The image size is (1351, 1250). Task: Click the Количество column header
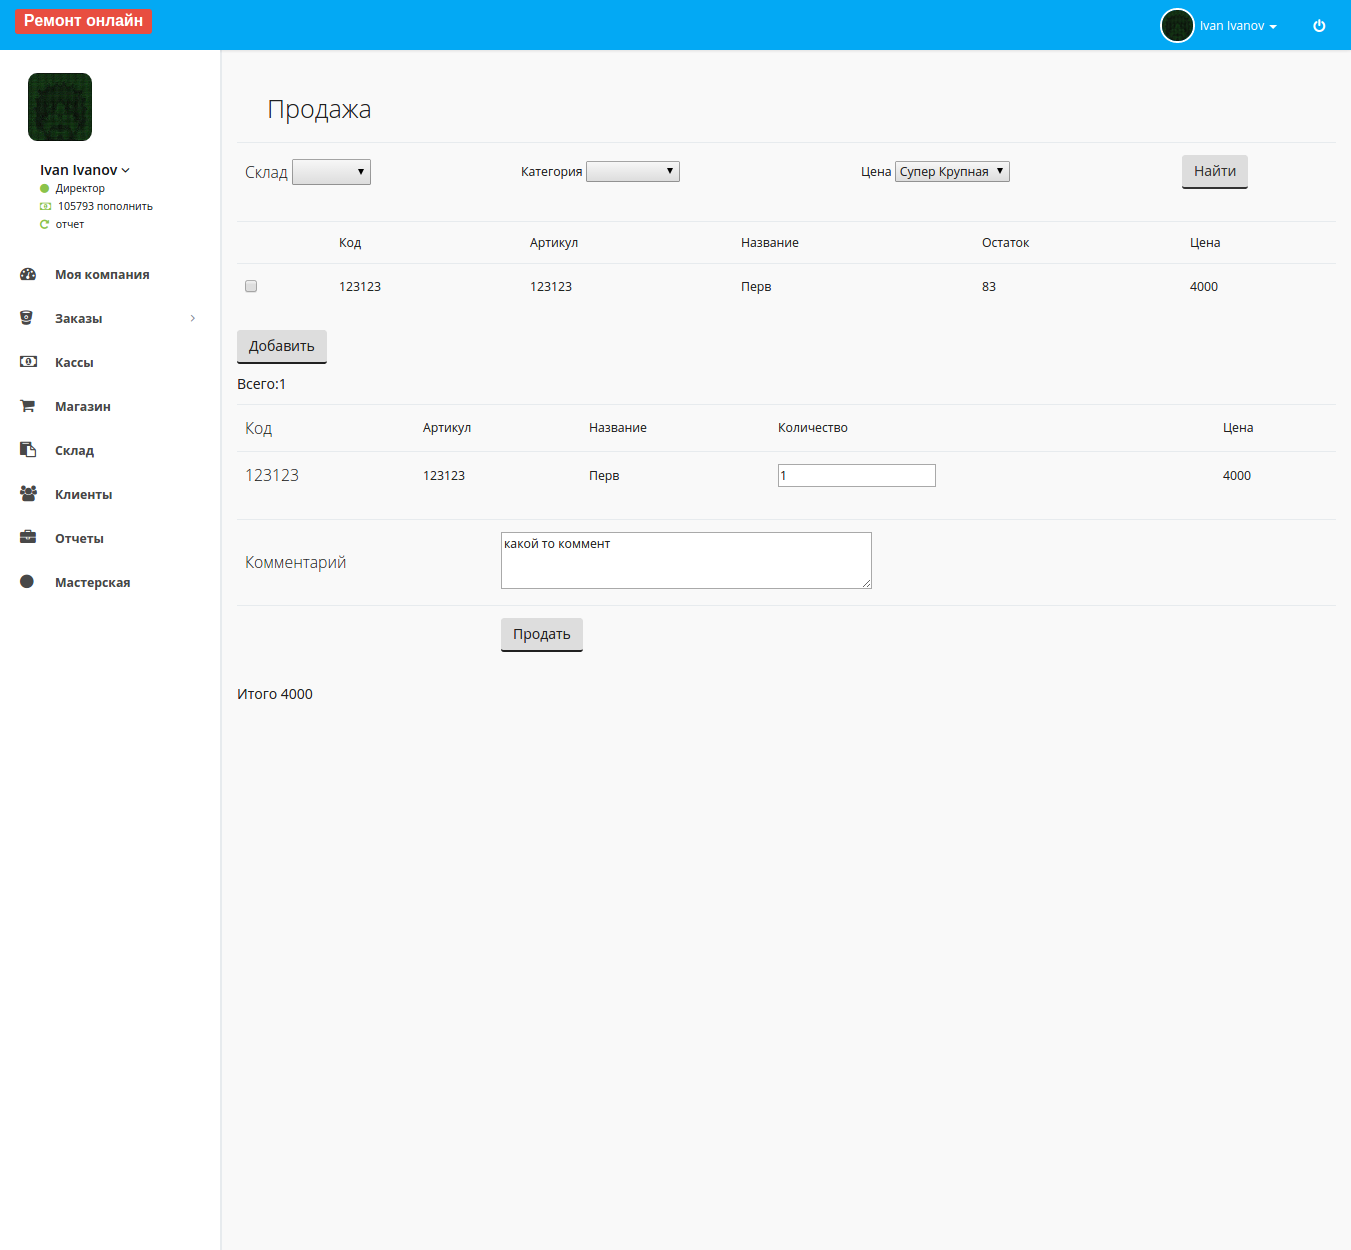pyautogui.click(x=813, y=428)
